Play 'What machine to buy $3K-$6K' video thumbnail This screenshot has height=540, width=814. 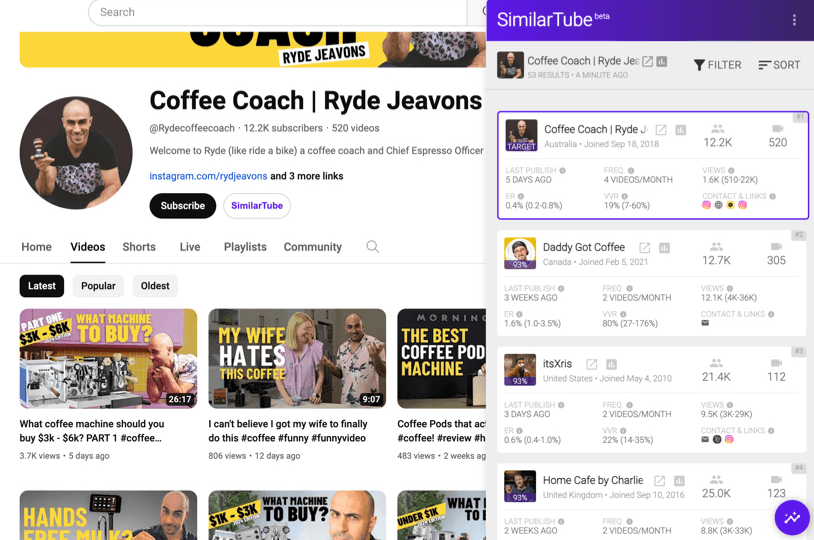click(x=108, y=359)
